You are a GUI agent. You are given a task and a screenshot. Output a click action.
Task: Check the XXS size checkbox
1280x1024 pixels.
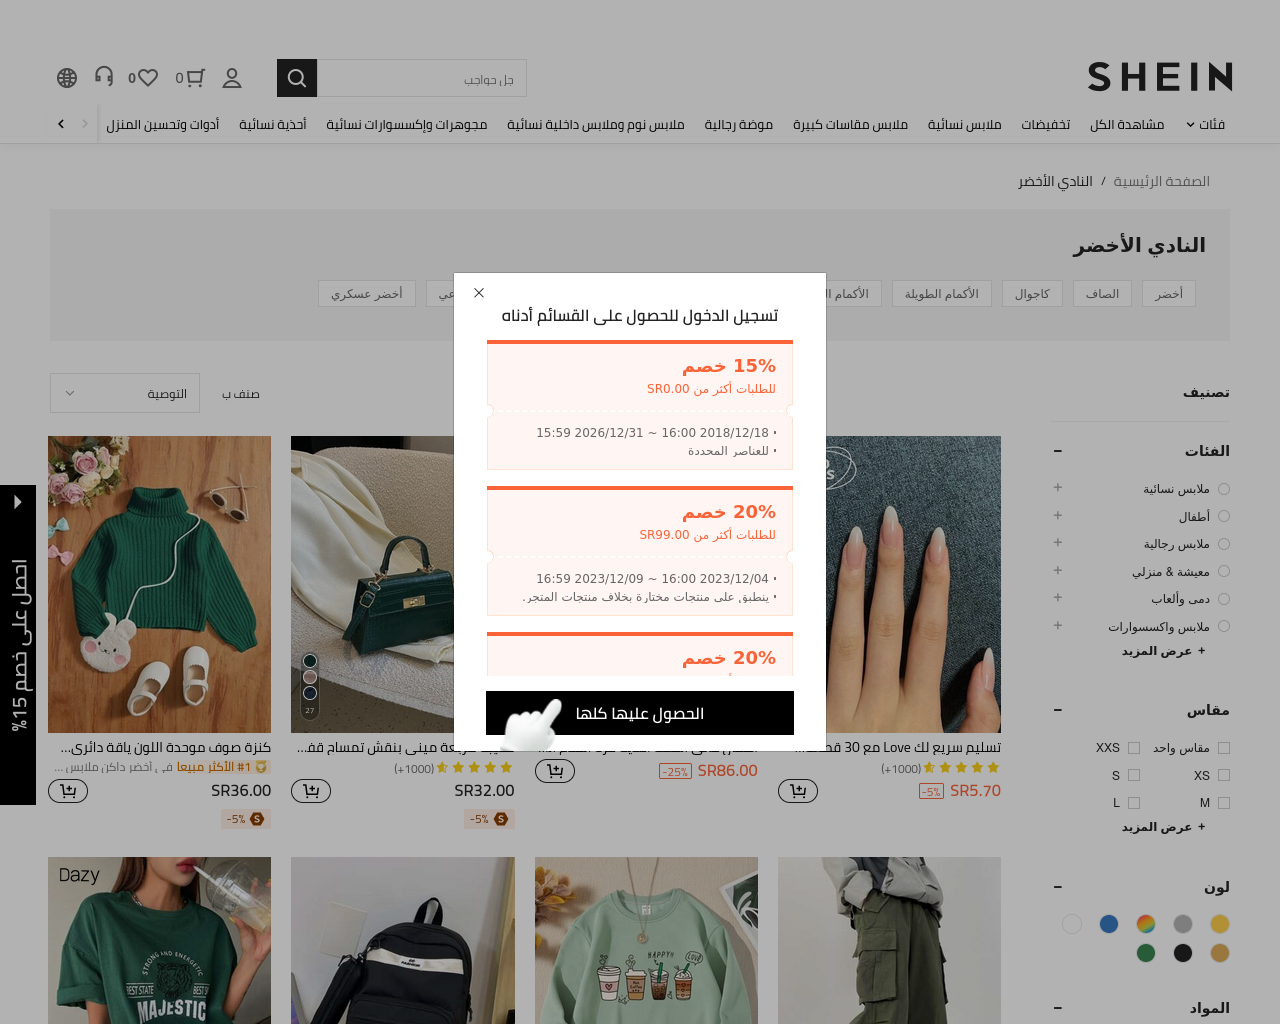(x=1134, y=748)
